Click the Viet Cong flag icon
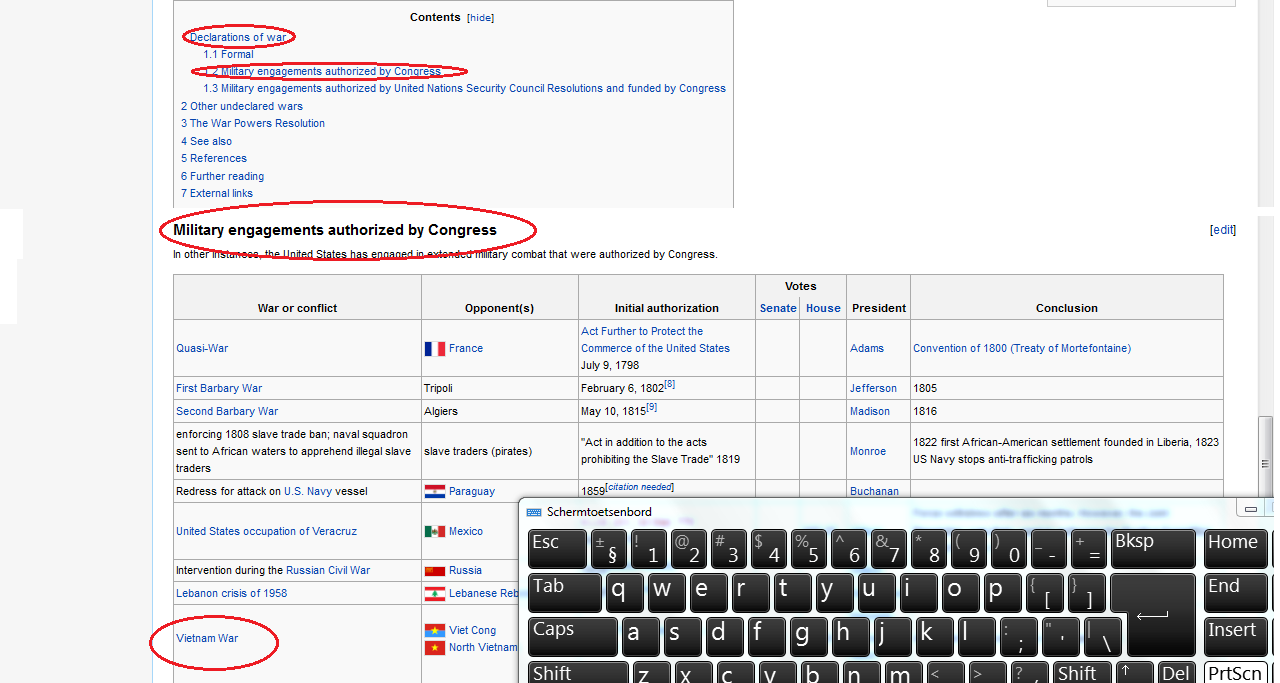Image resolution: width=1280 pixels, height=683 pixels. click(x=434, y=631)
